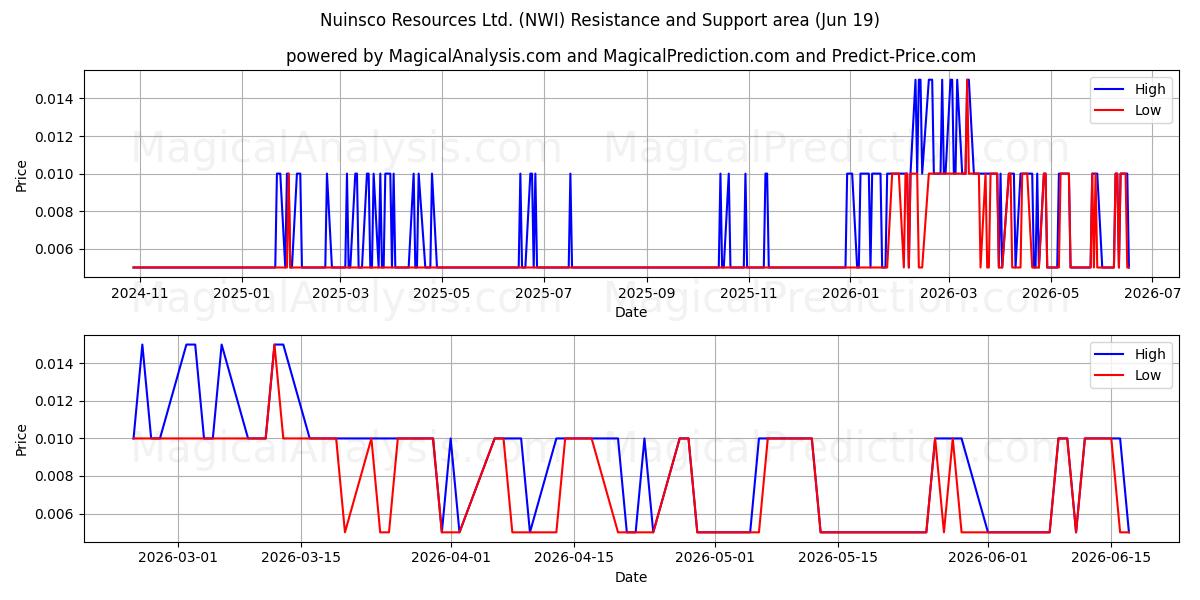Click the '2026-03-01' x-axis label on bottom chart
1200x600 pixels.
point(178,558)
